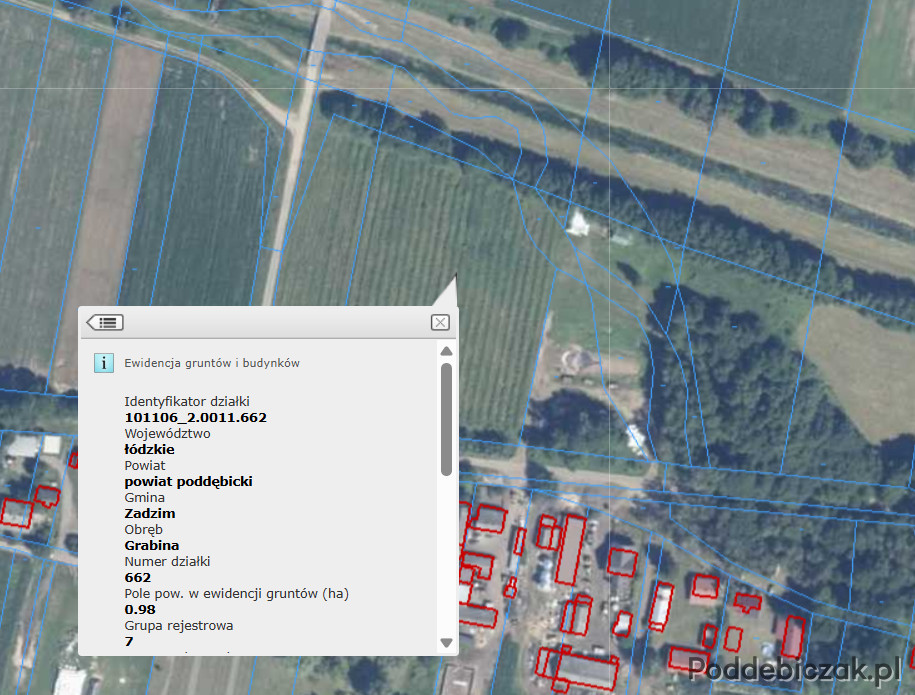Click the parcel identifier 101106_2.0011.662

coord(195,417)
